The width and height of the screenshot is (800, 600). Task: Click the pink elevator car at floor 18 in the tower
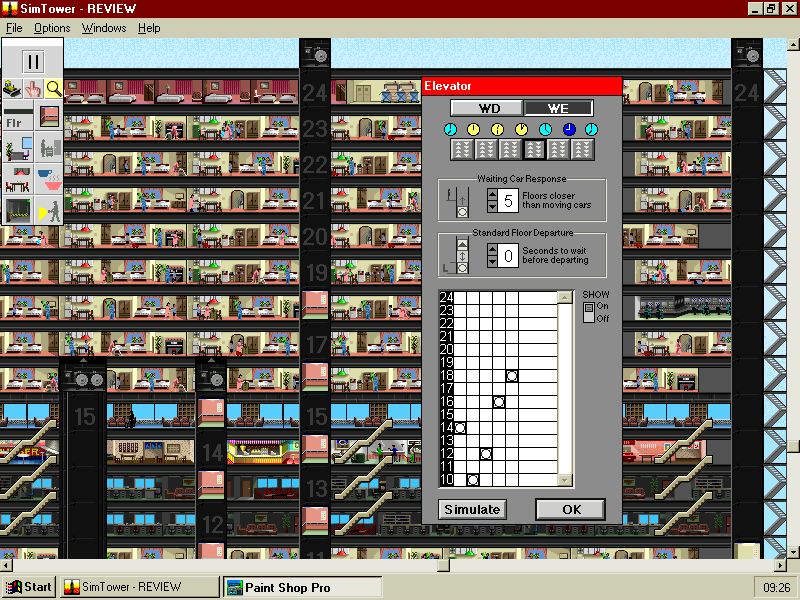315,305
